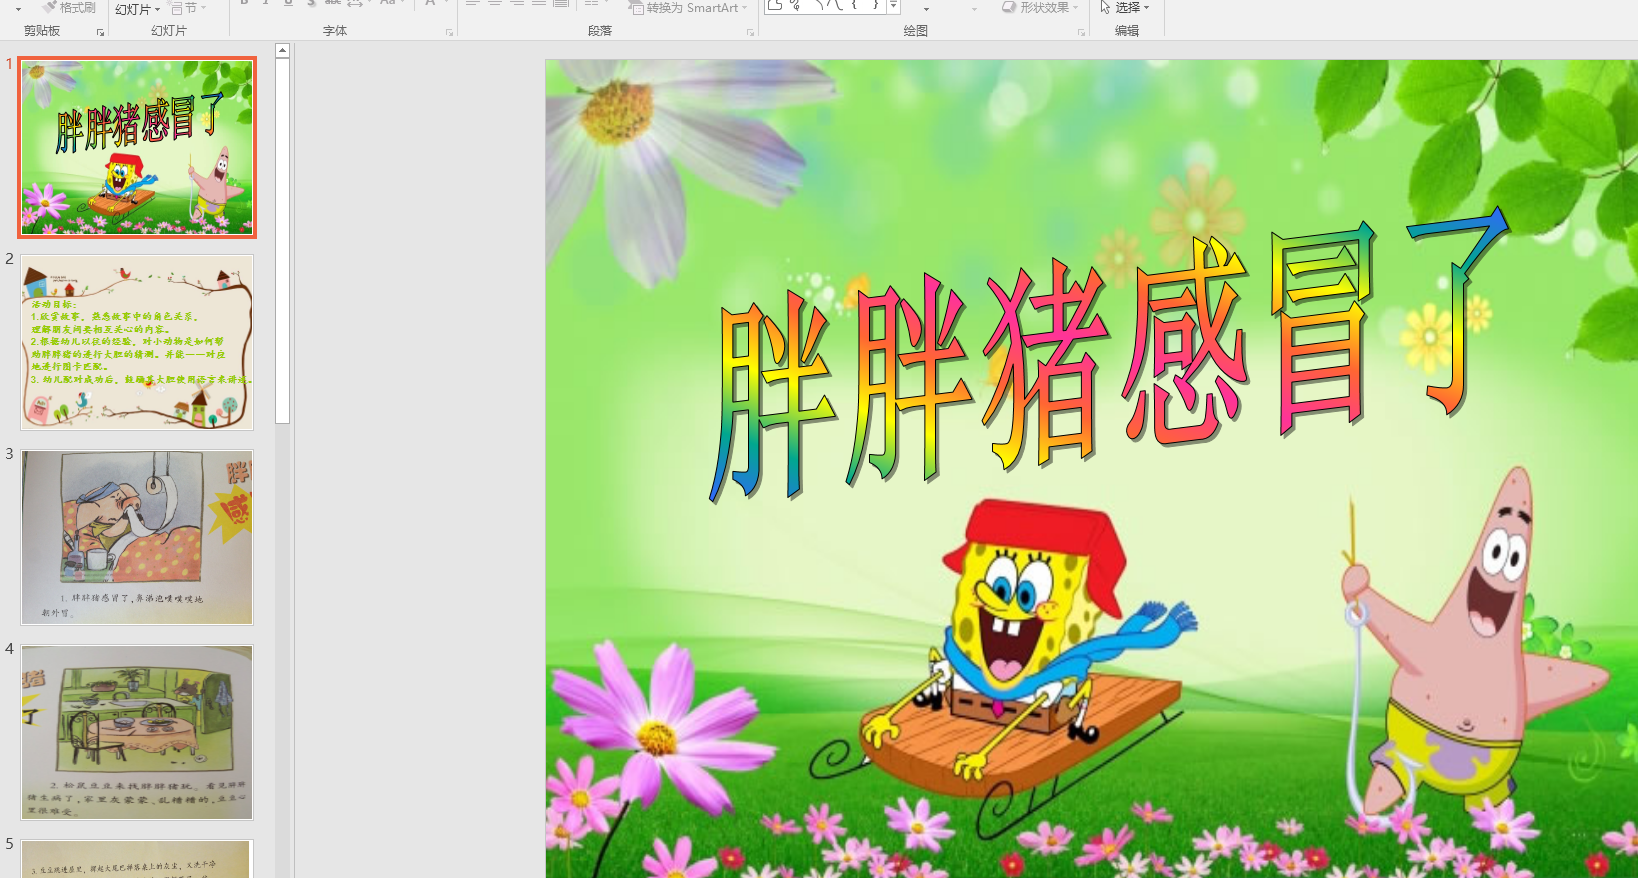This screenshot has height=878, width=1638.
Task: Open the 字体 group dialog launcher
Action: (449, 32)
